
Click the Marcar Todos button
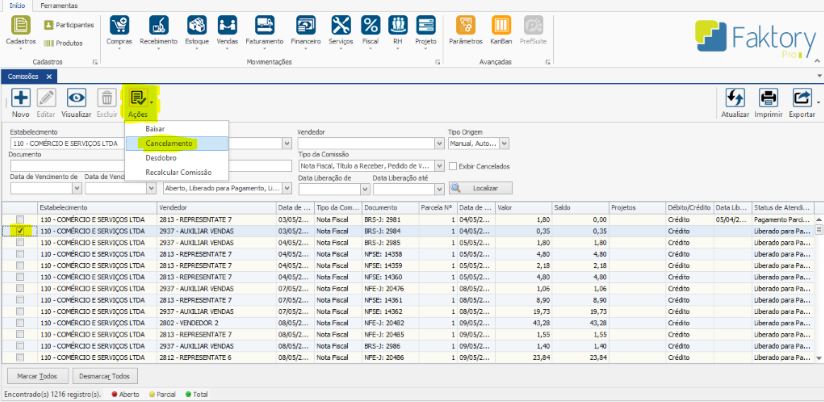39,376
